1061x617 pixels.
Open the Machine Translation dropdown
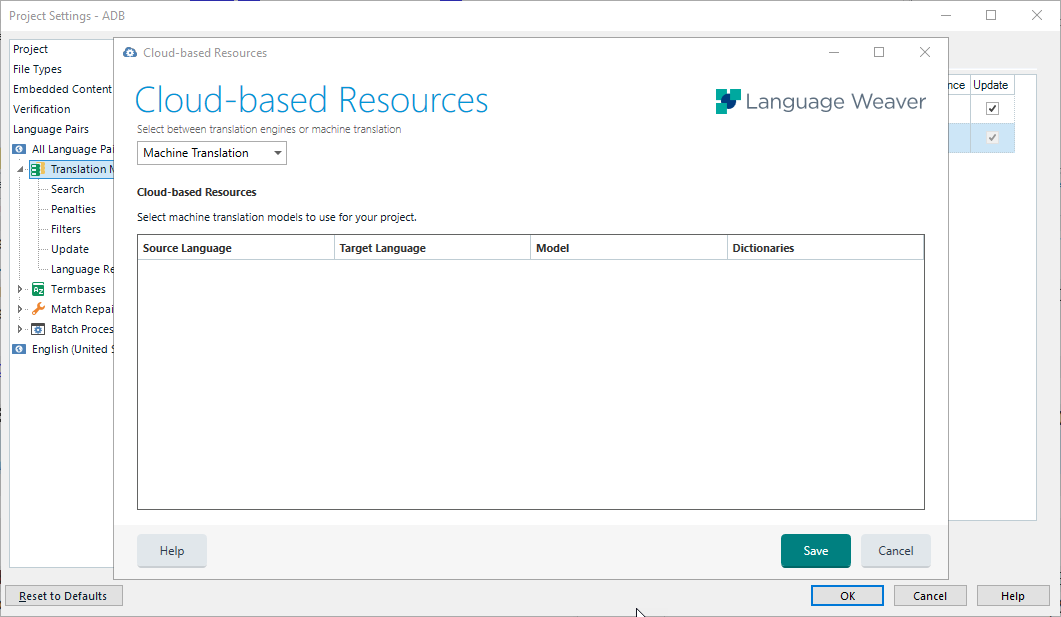[x=278, y=153]
